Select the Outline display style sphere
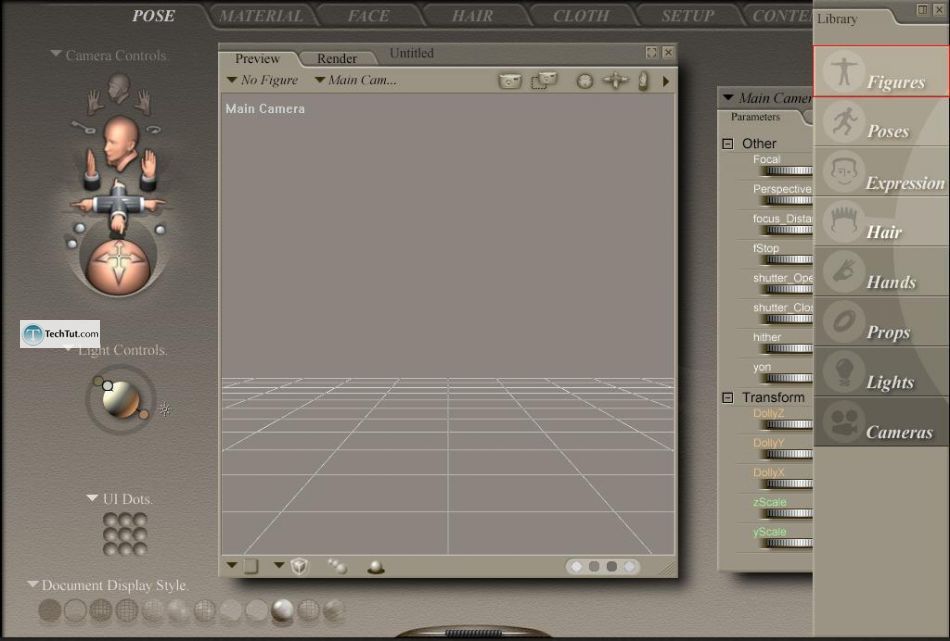The height and width of the screenshot is (641, 950). click(x=75, y=611)
